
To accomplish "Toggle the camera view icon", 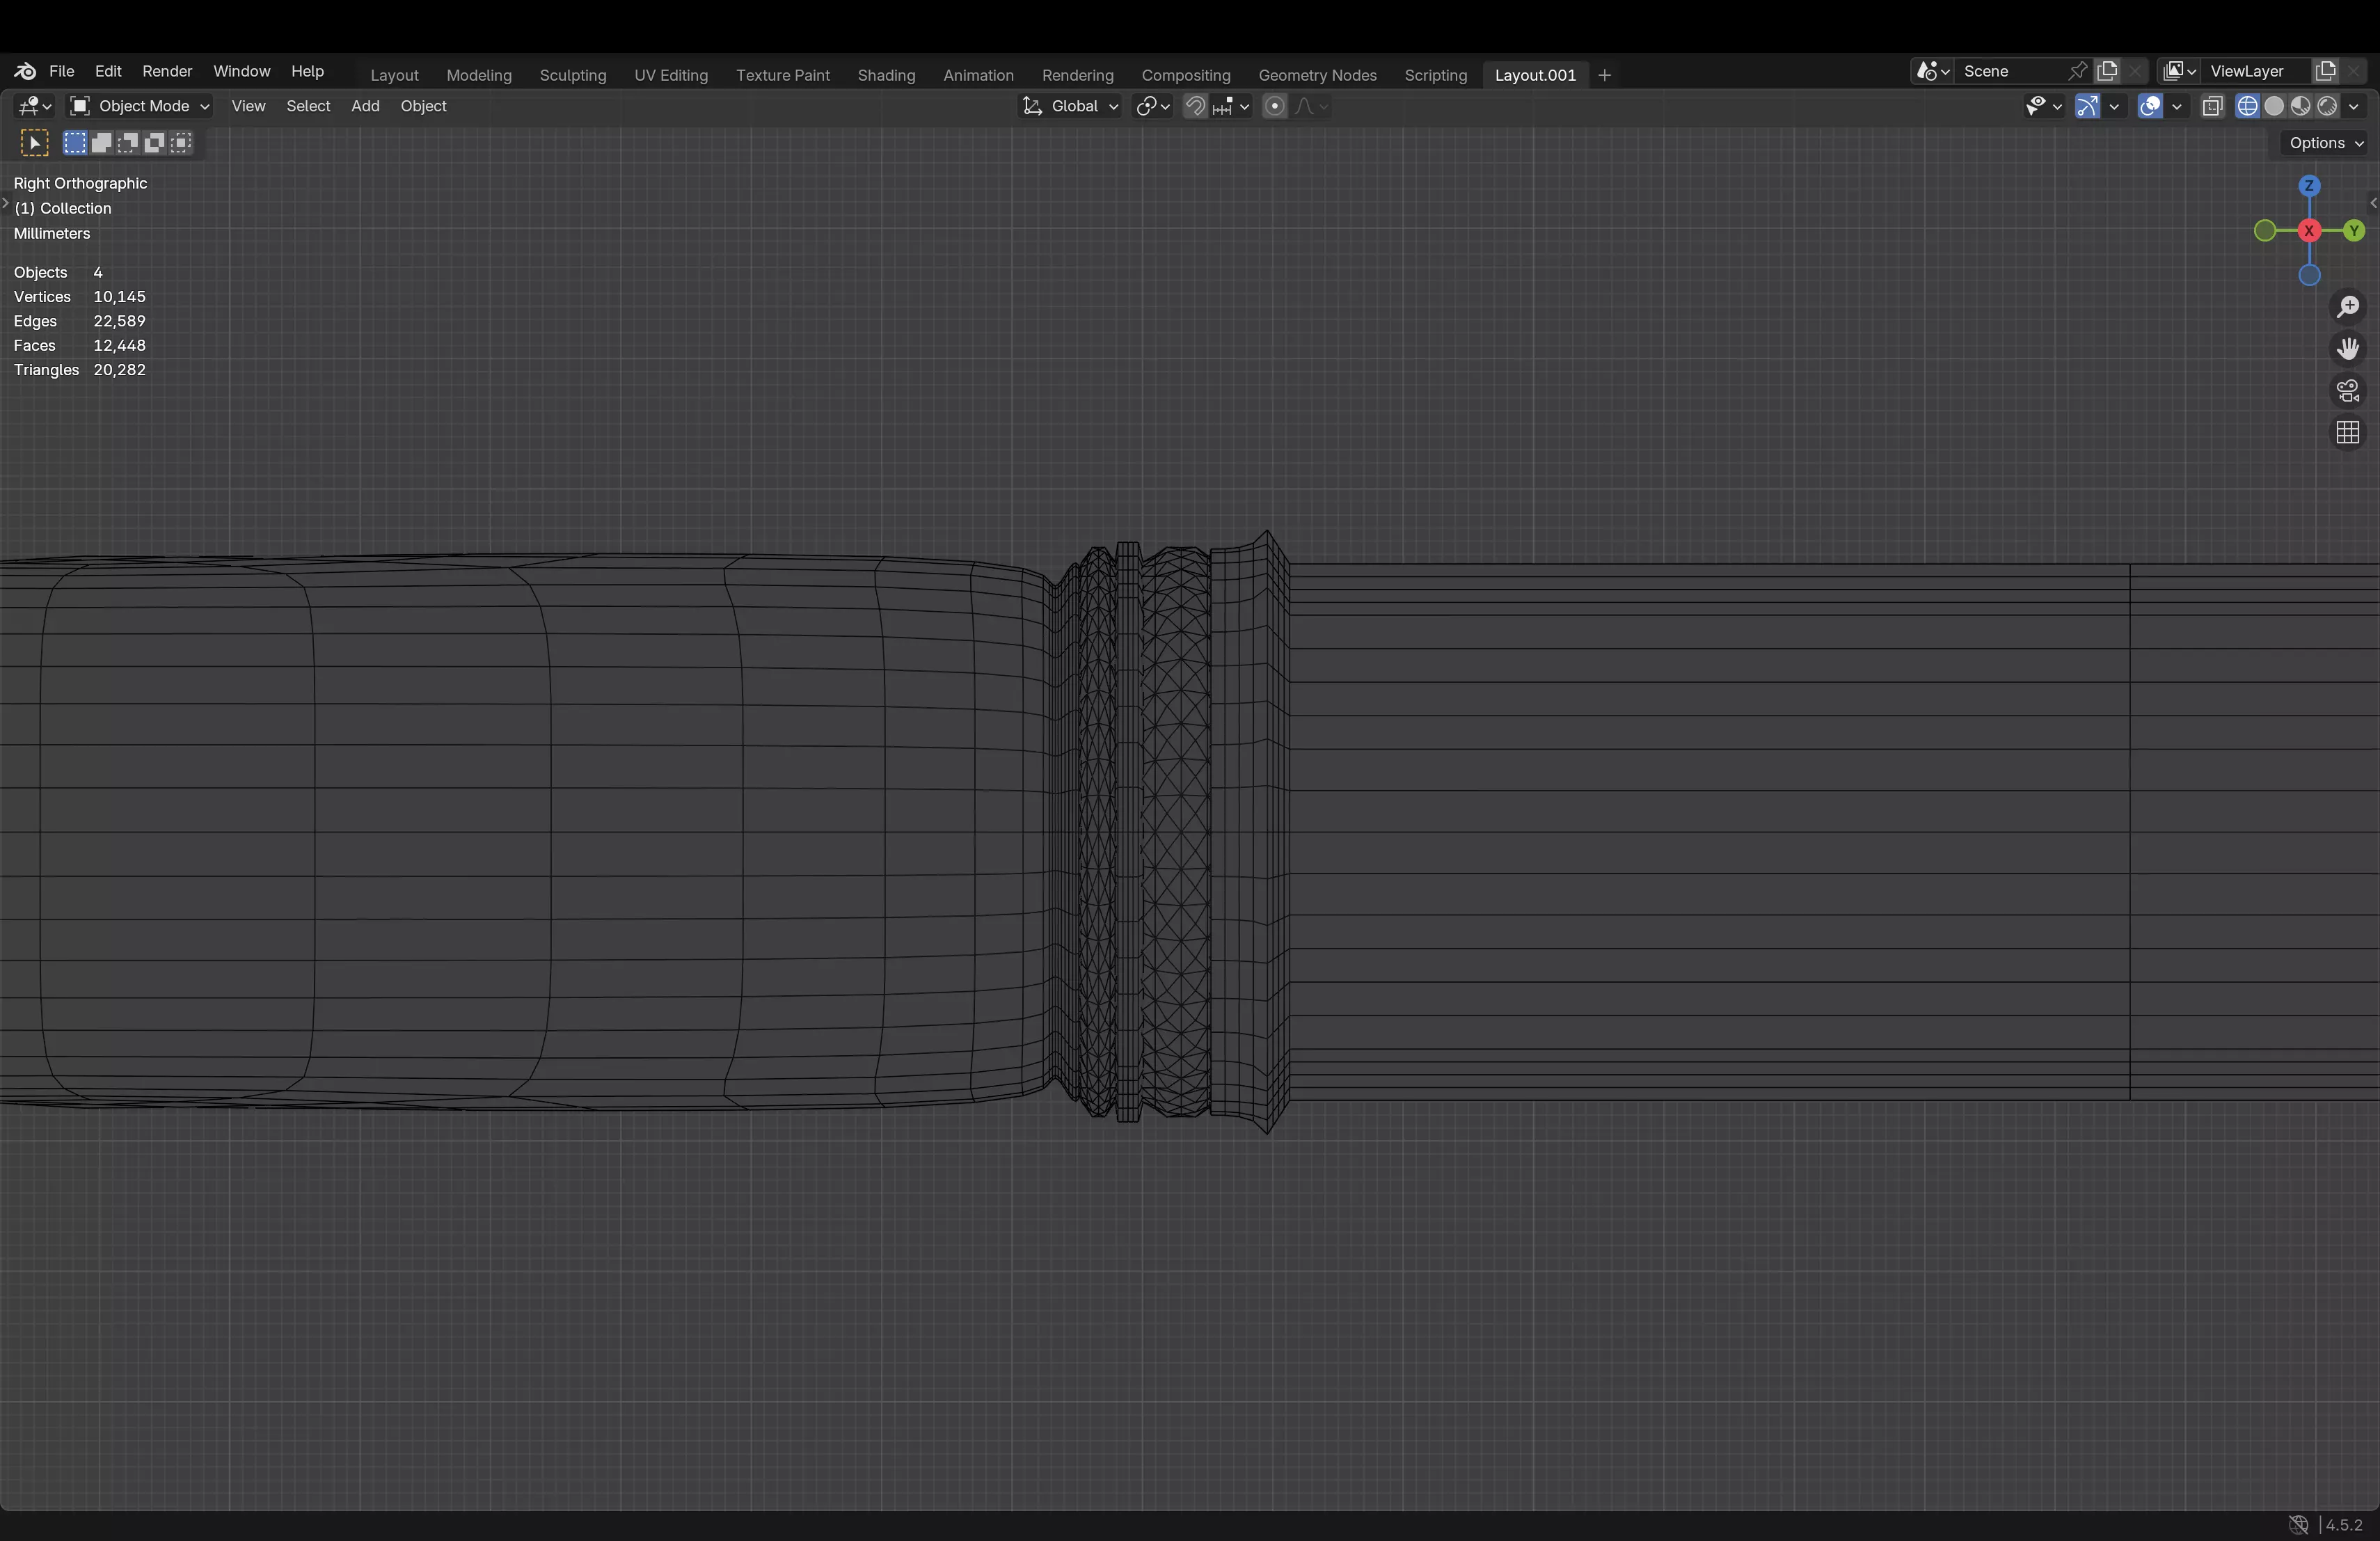I will [x=2348, y=391].
